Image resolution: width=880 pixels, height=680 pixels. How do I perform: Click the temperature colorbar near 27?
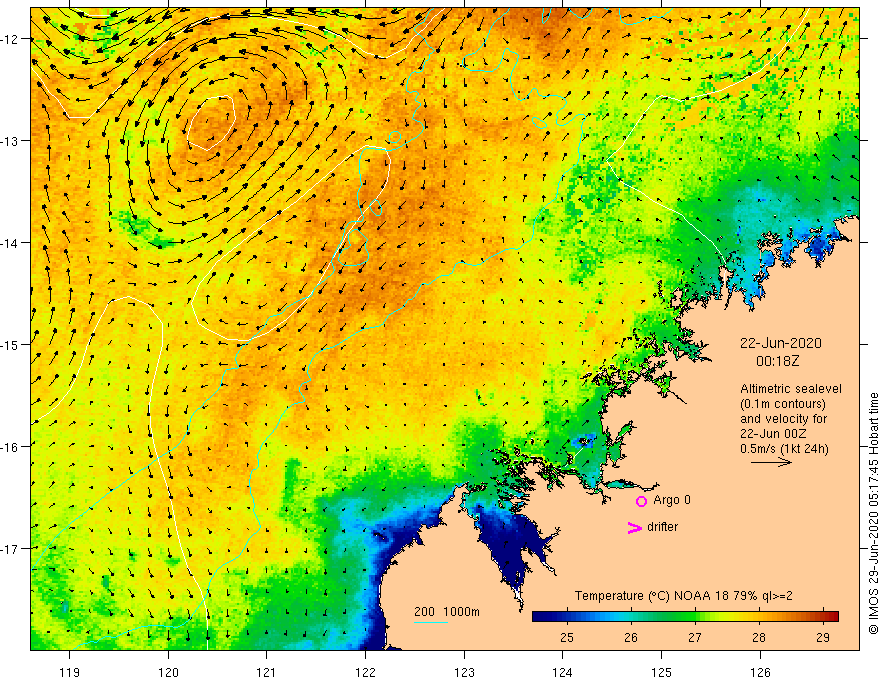[x=695, y=616]
